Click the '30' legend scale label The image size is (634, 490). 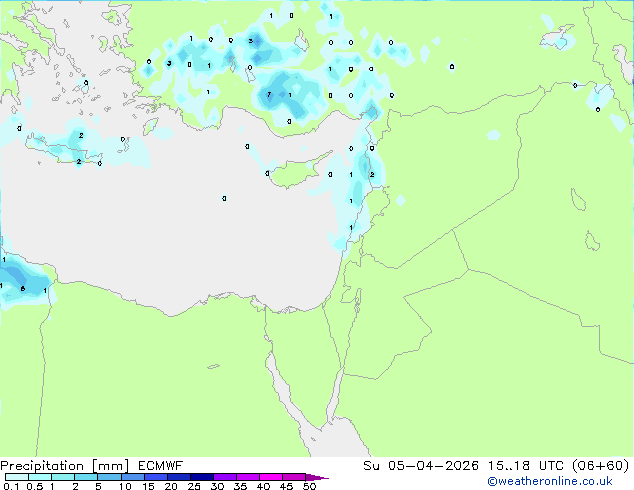coord(217,486)
